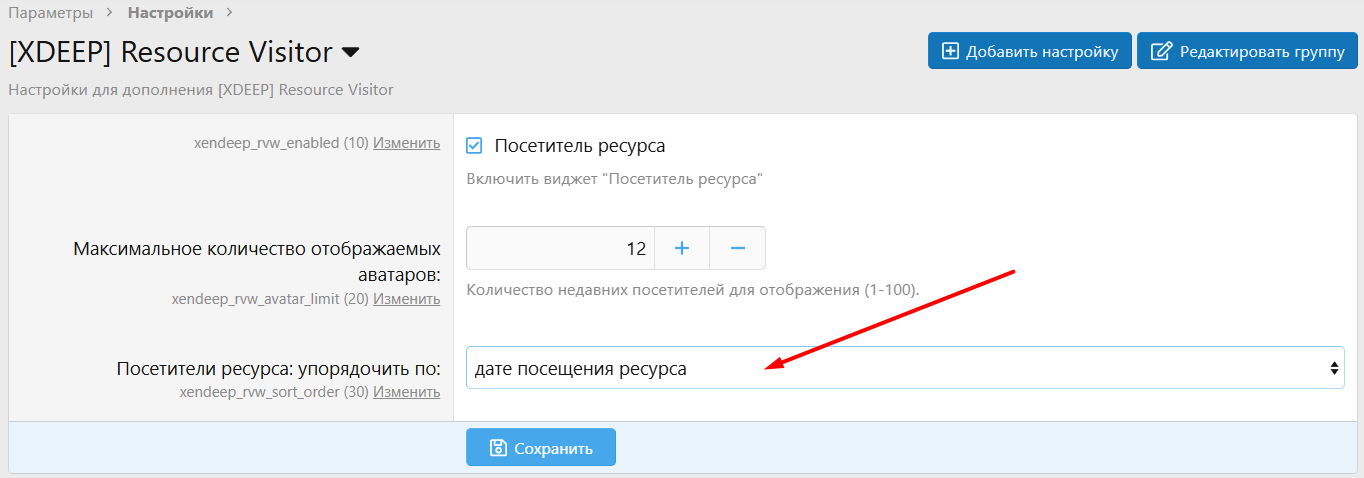Go to Параметры breadcrumb

coord(51,13)
